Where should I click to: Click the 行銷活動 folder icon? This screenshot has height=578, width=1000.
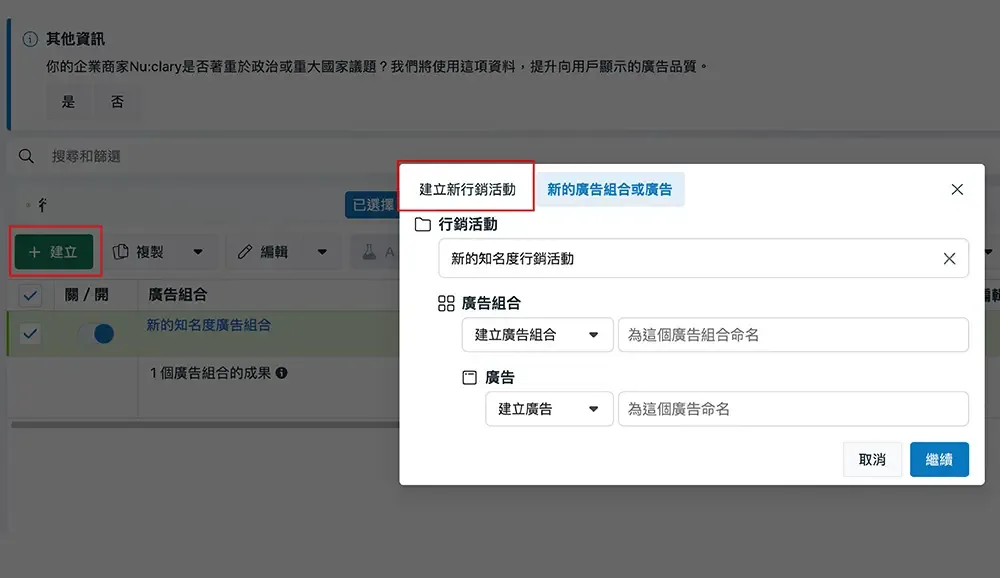[x=423, y=225]
